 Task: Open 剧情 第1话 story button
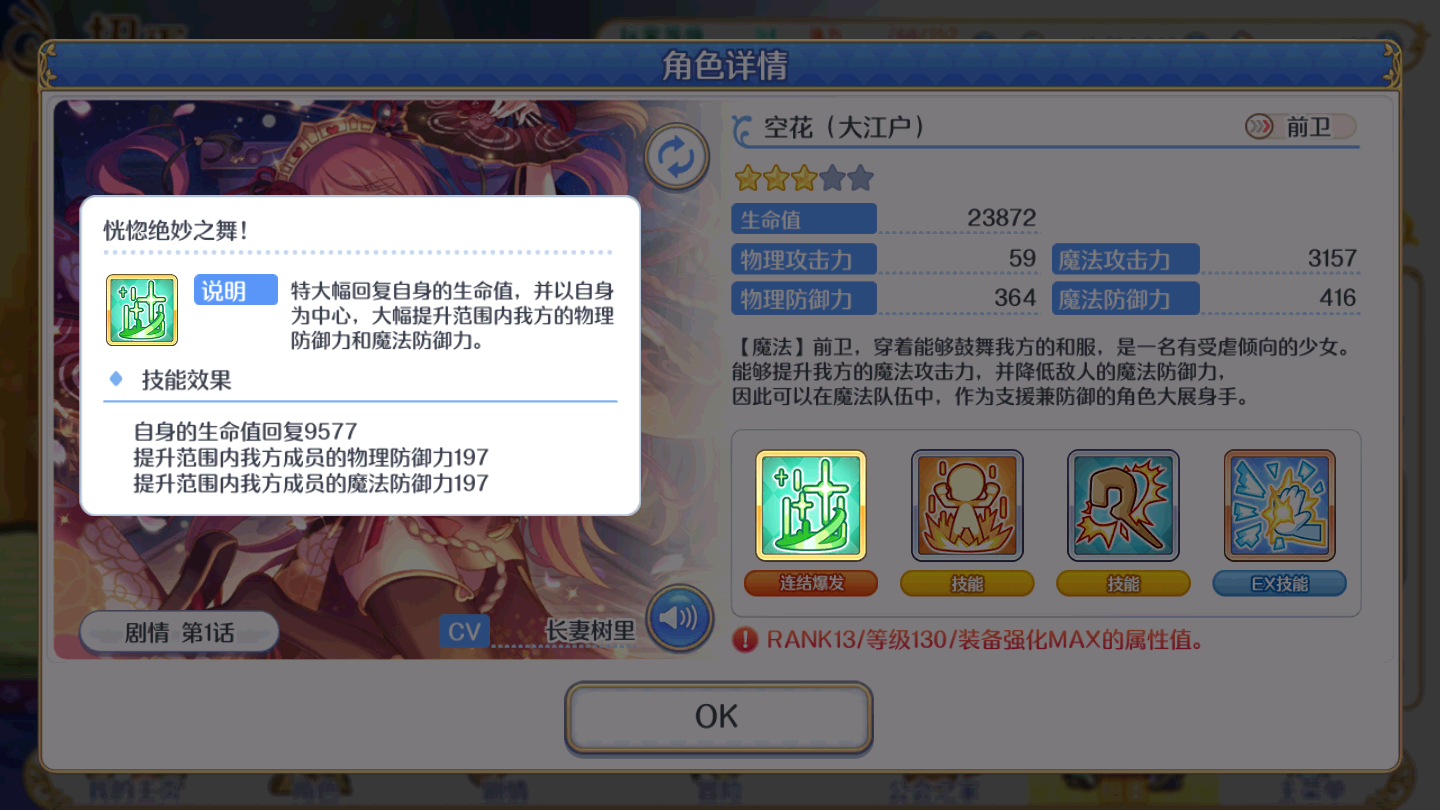[x=179, y=633]
